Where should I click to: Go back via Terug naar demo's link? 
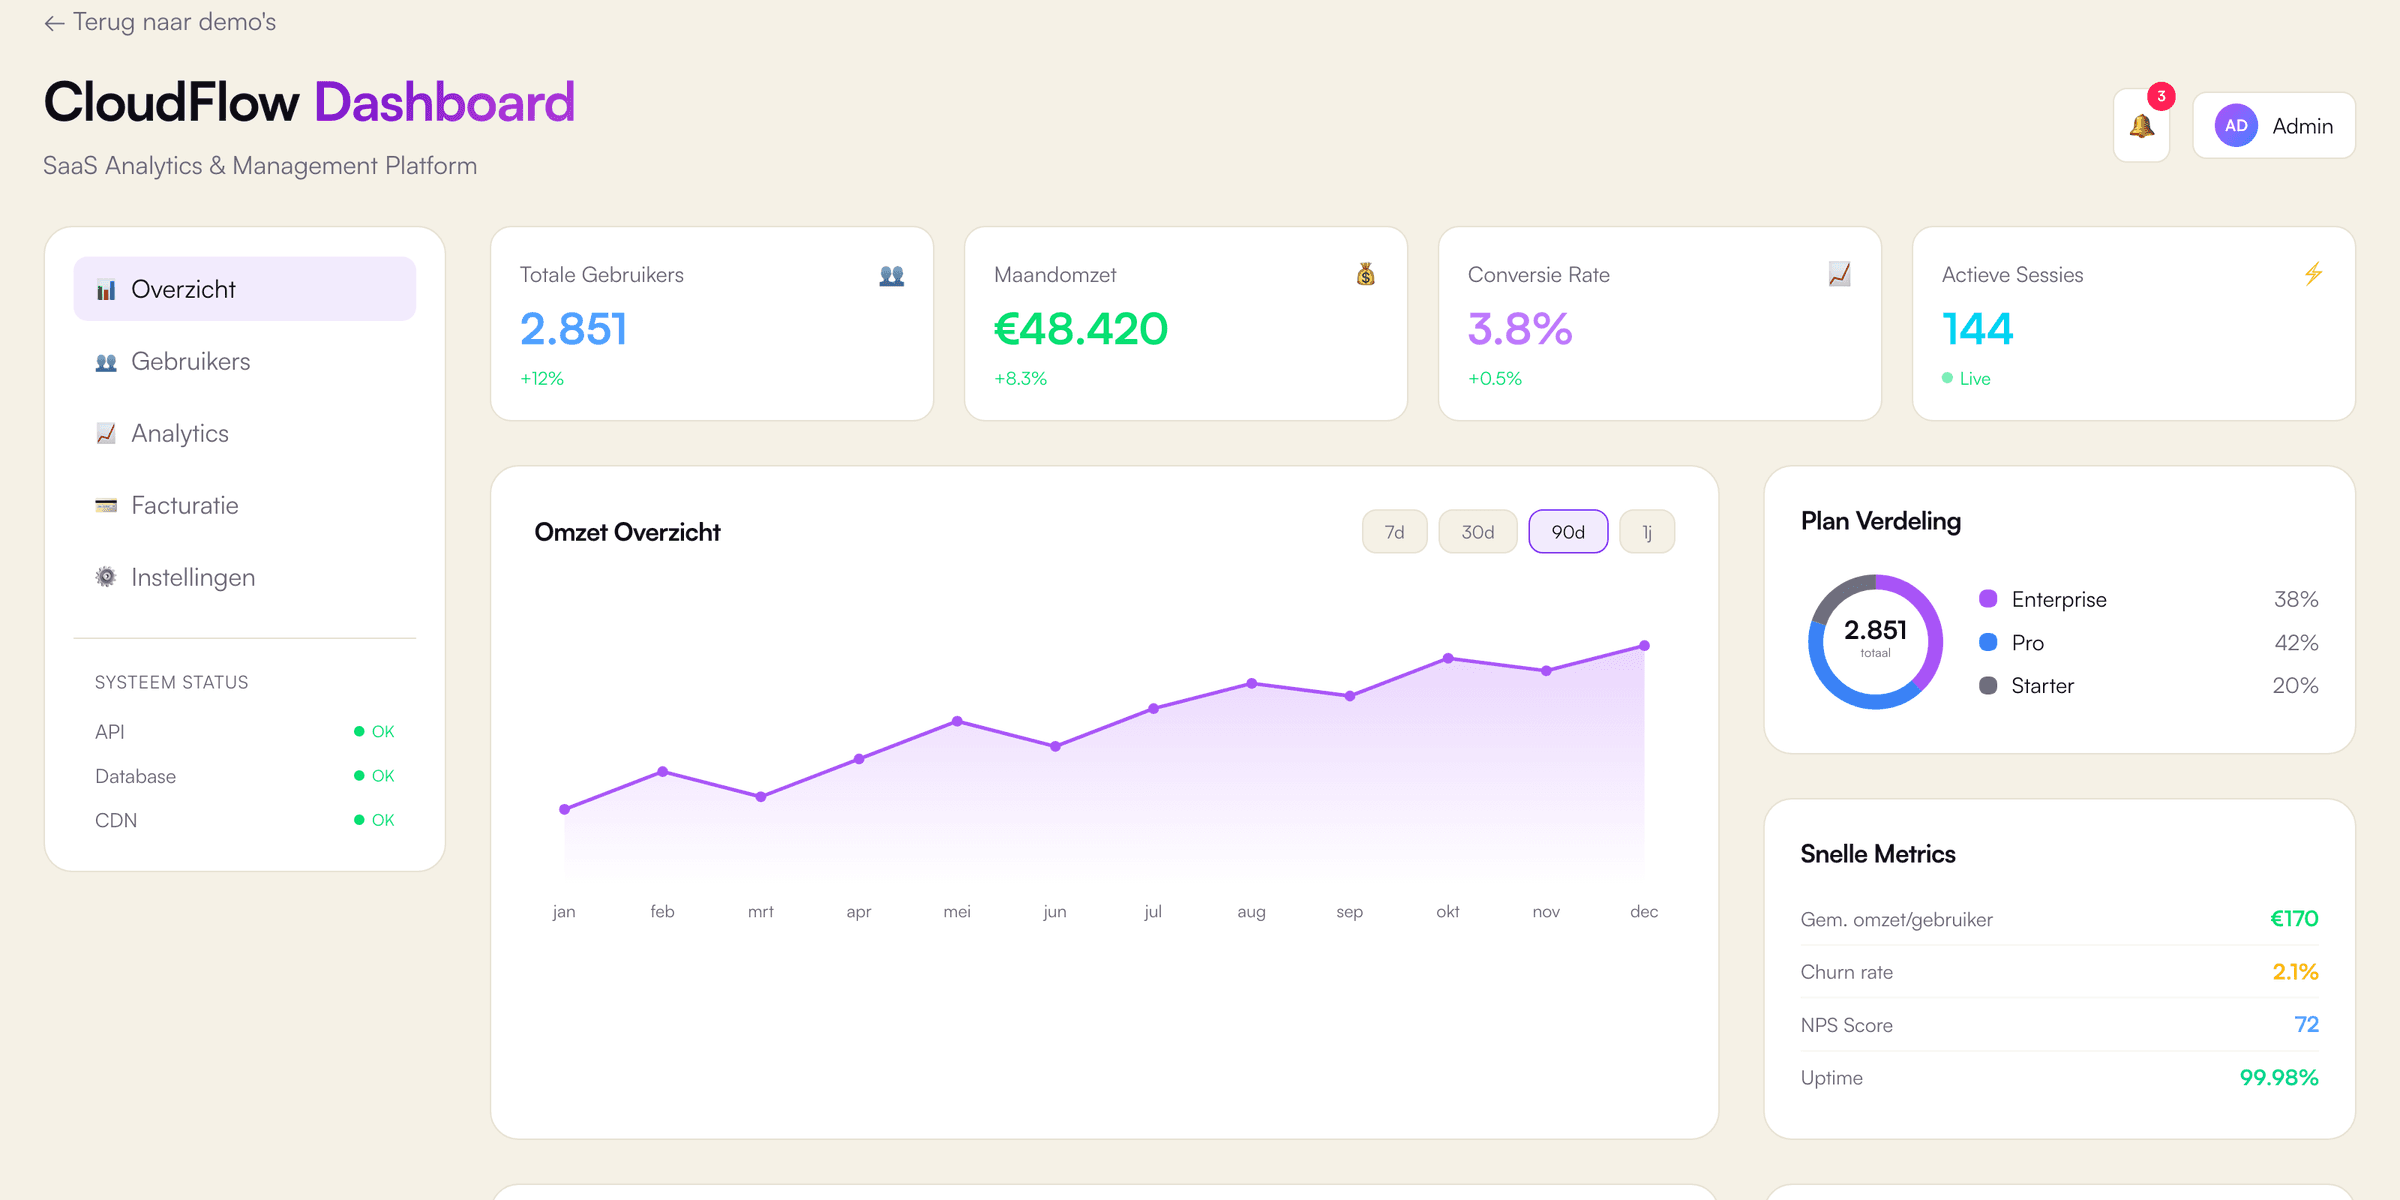point(160,22)
